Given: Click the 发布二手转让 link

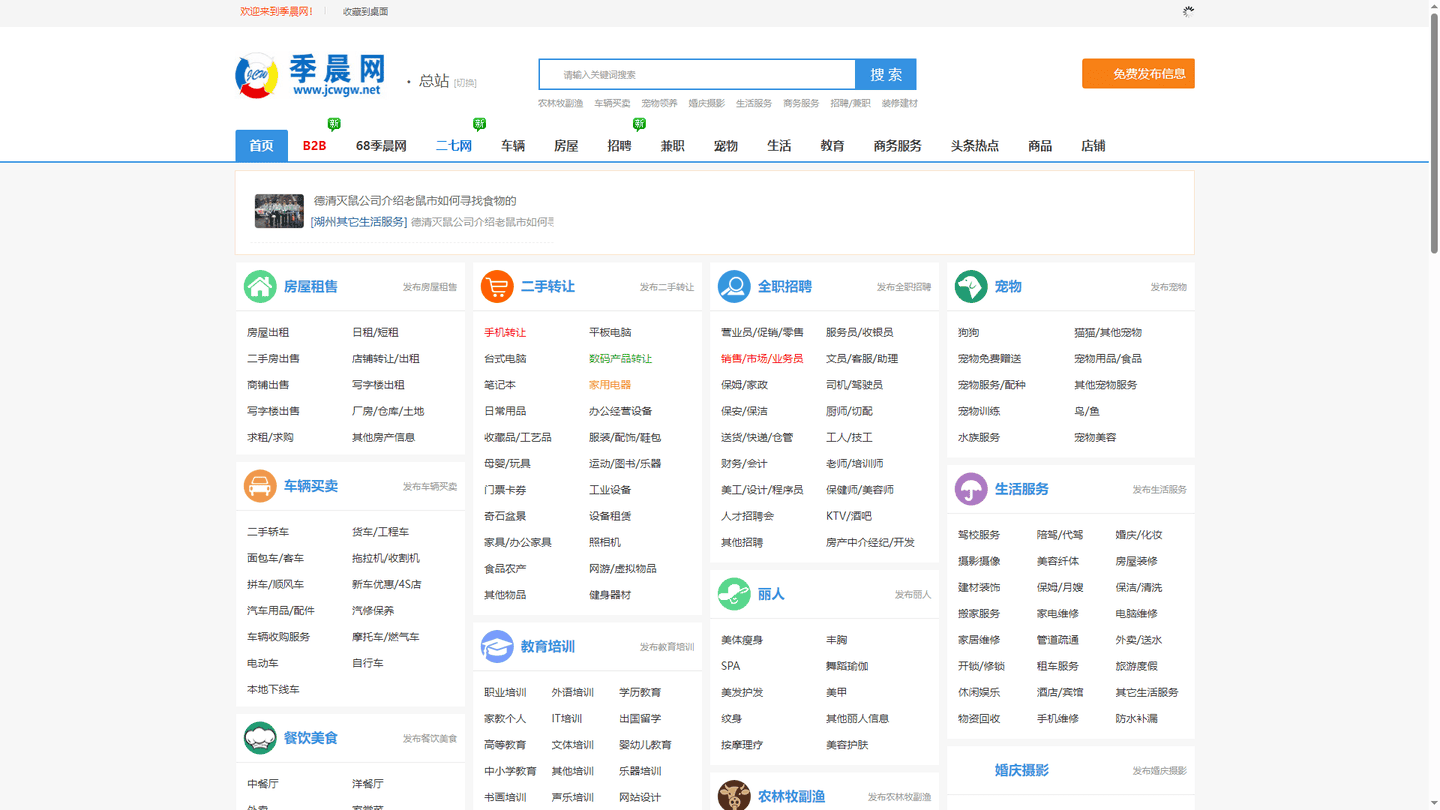Looking at the screenshot, I should [667, 287].
